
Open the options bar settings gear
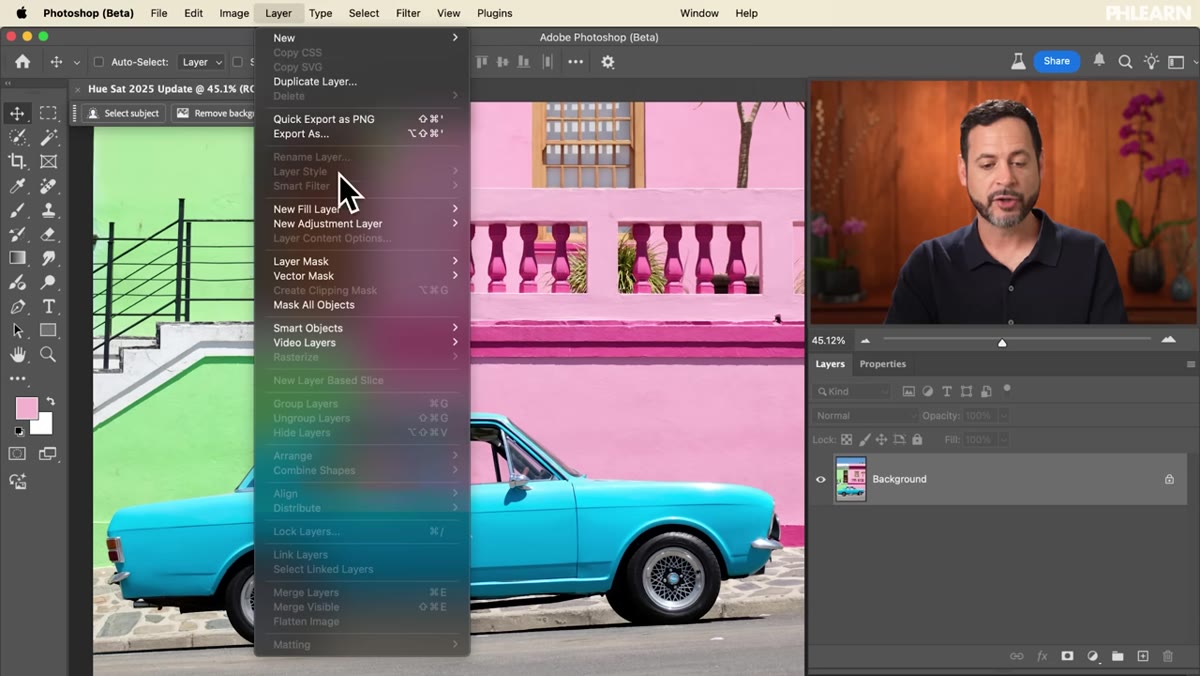[608, 62]
